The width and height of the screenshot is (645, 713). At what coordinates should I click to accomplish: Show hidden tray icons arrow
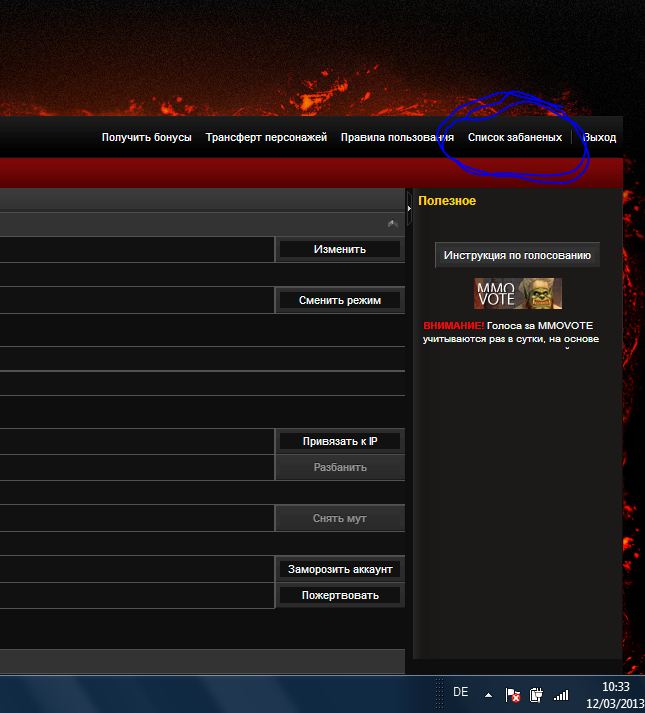488,695
